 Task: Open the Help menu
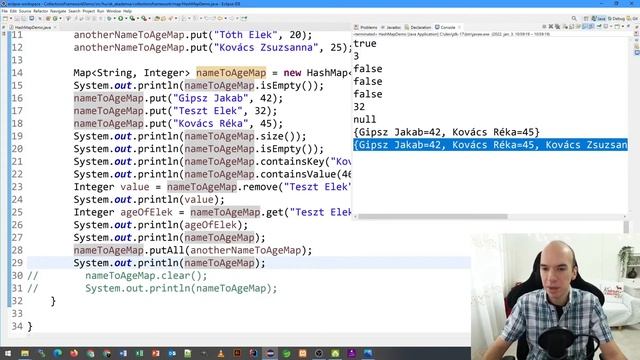pyautogui.click(x=127, y=11)
